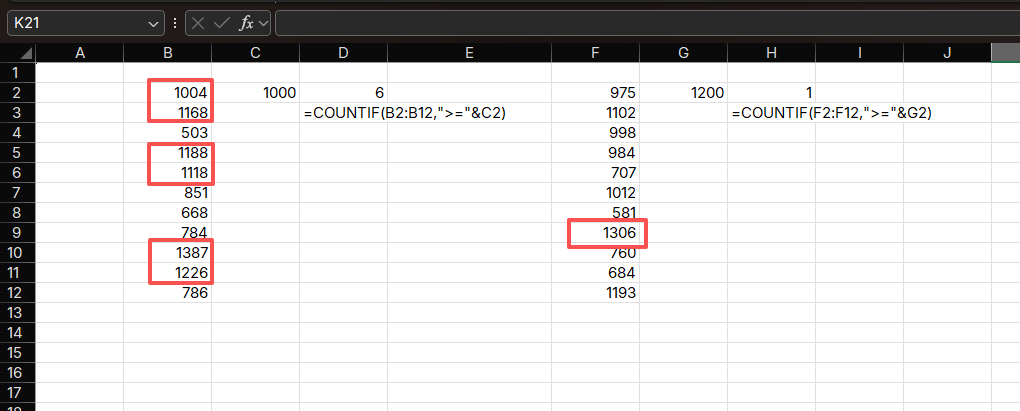Select column B header
Screen dimensions: 1020x411
click(168, 53)
